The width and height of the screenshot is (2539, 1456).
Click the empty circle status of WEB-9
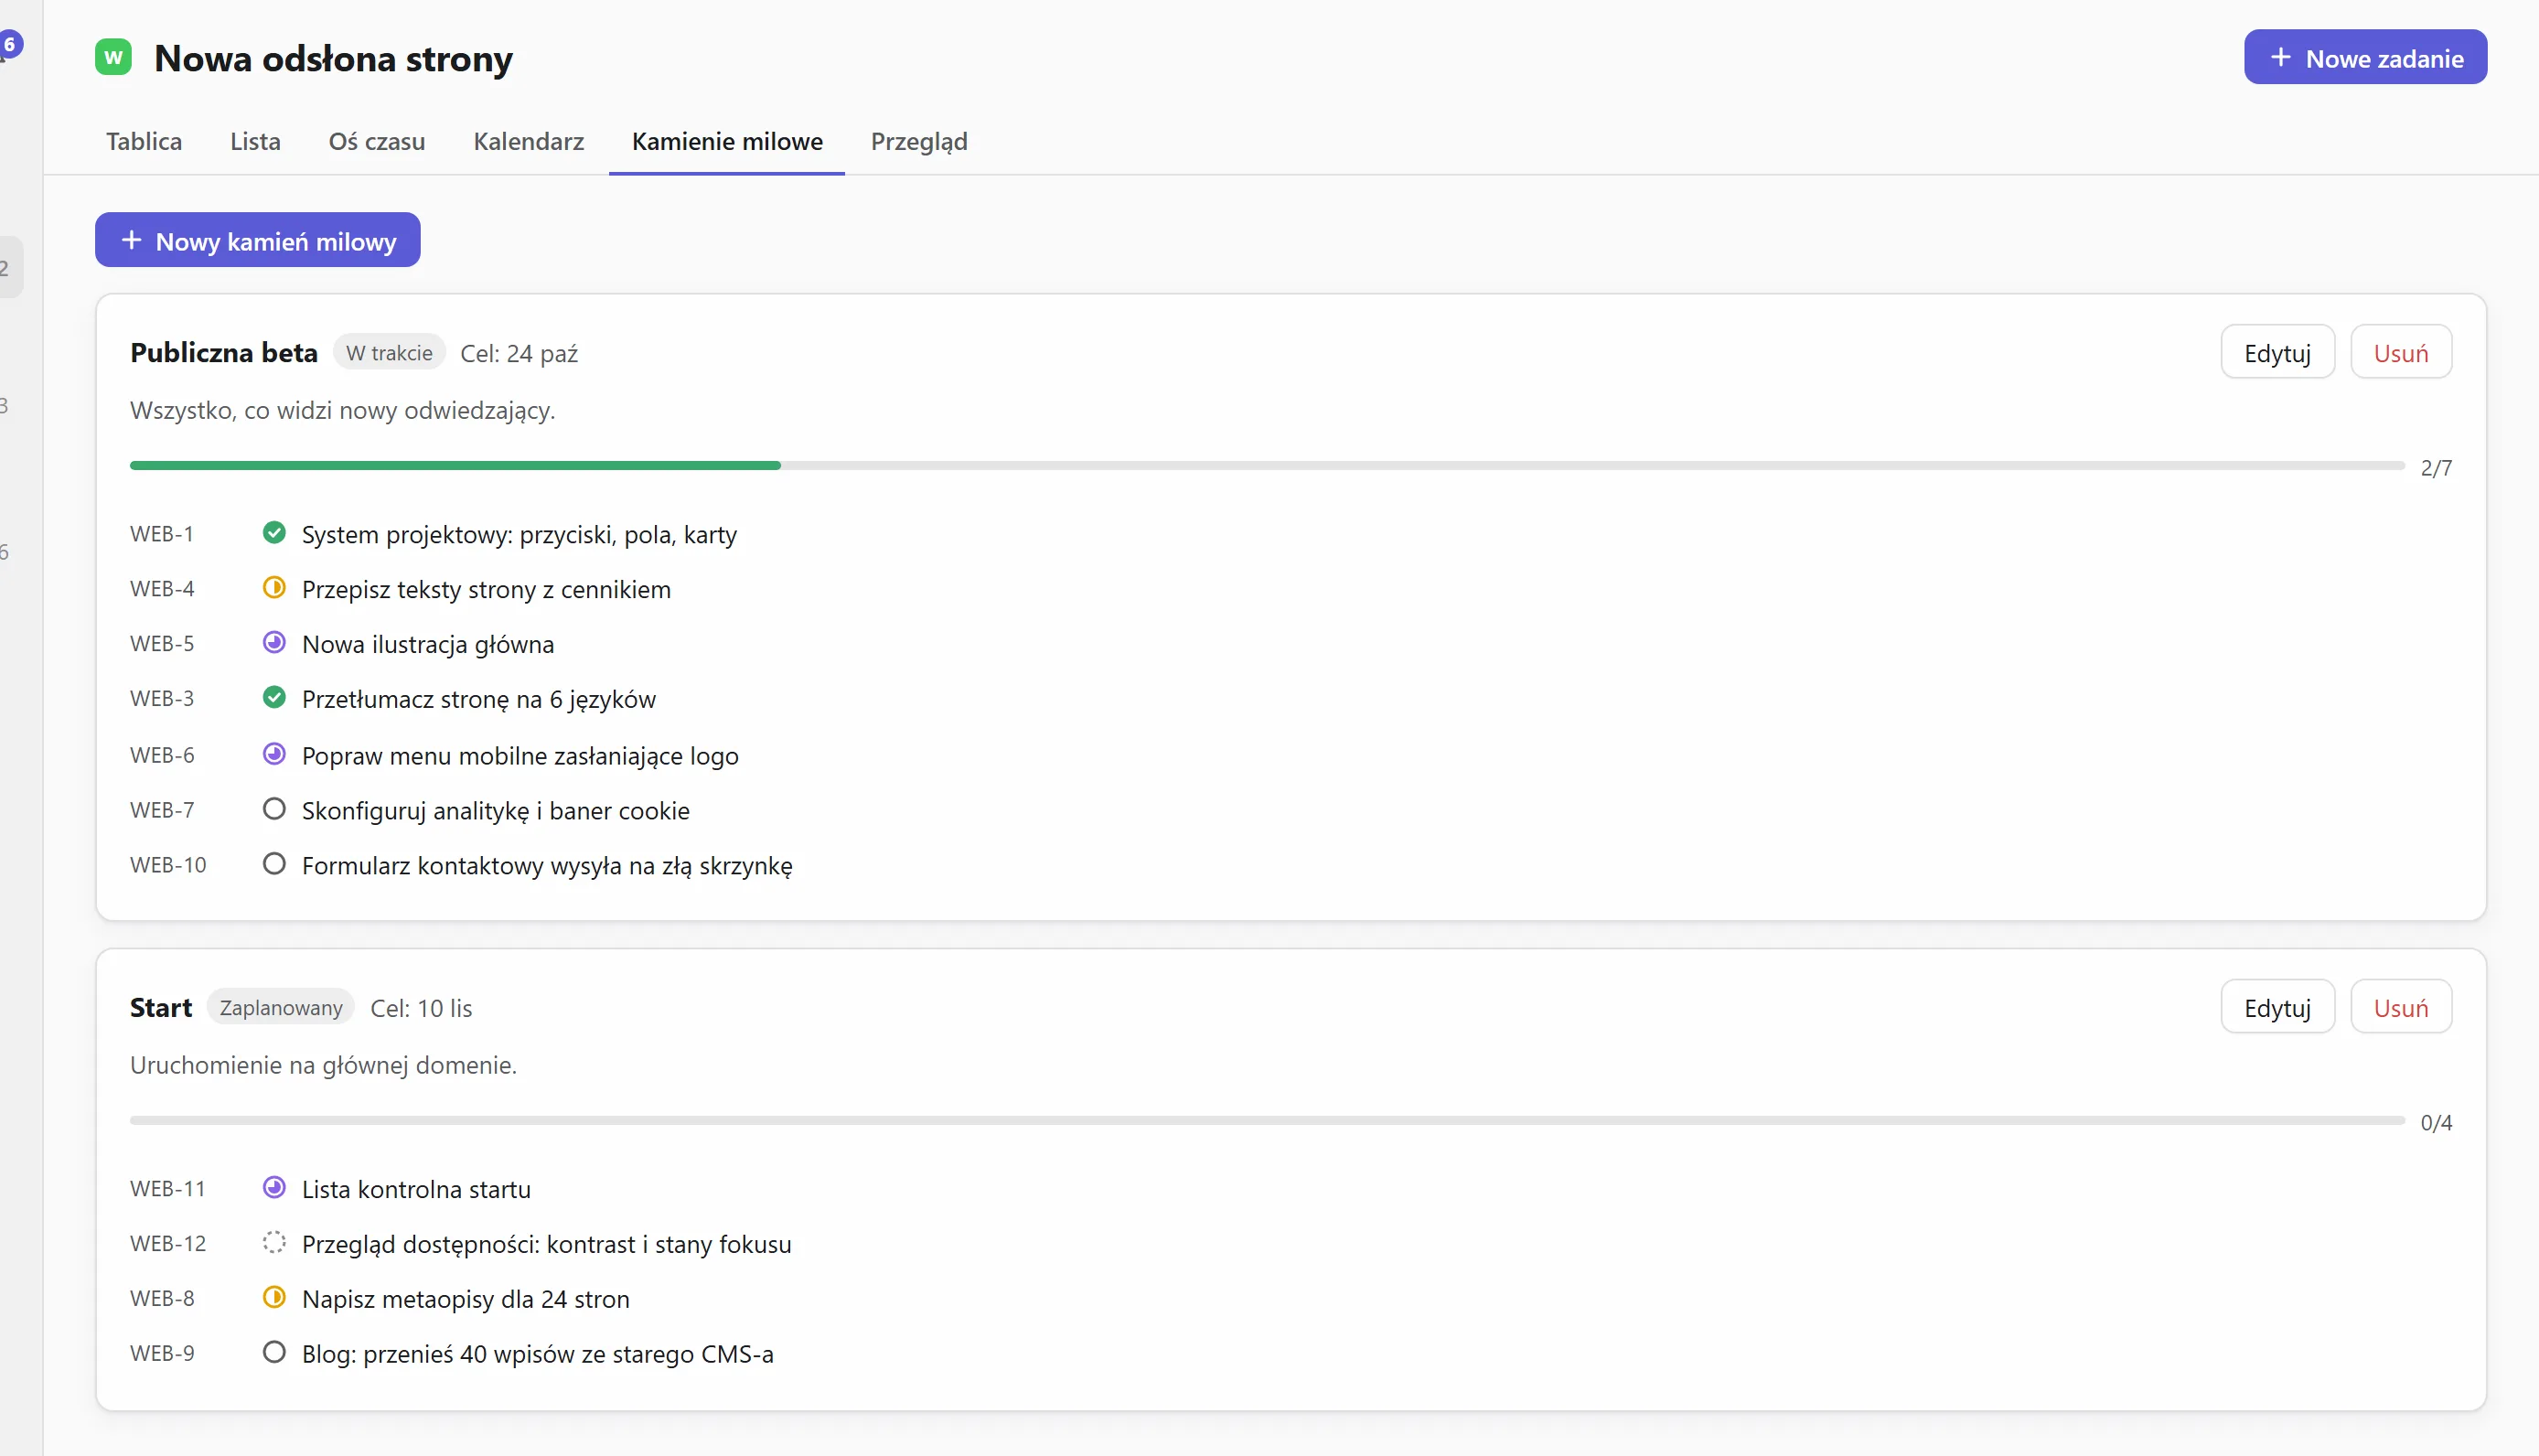click(x=274, y=1353)
